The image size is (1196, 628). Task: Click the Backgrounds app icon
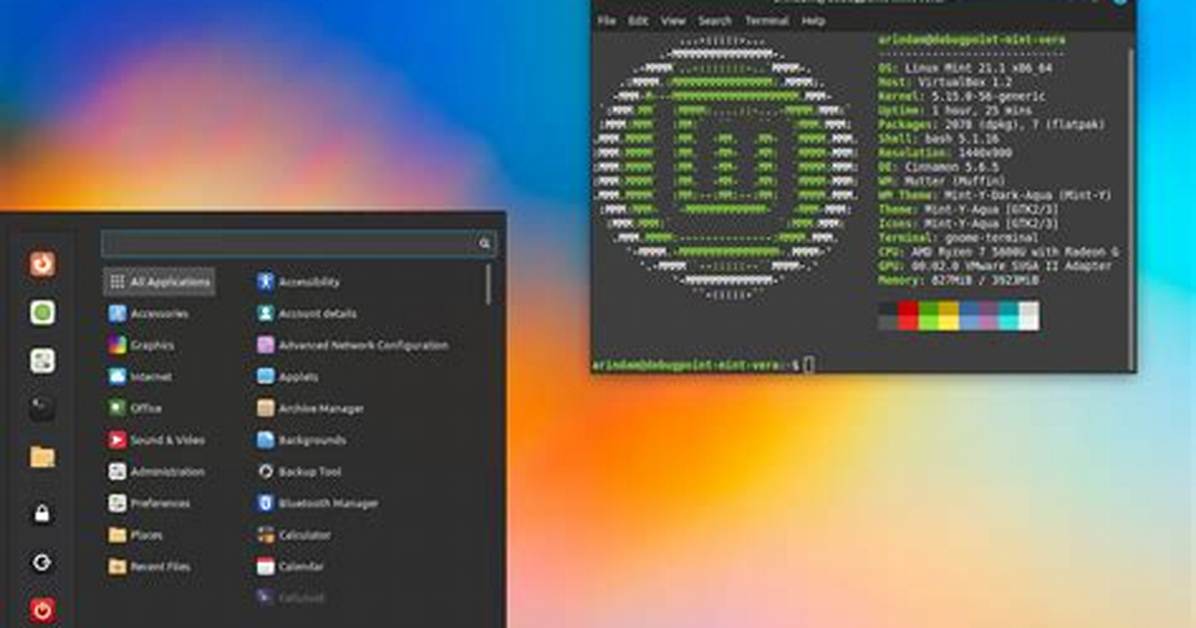(265, 440)
